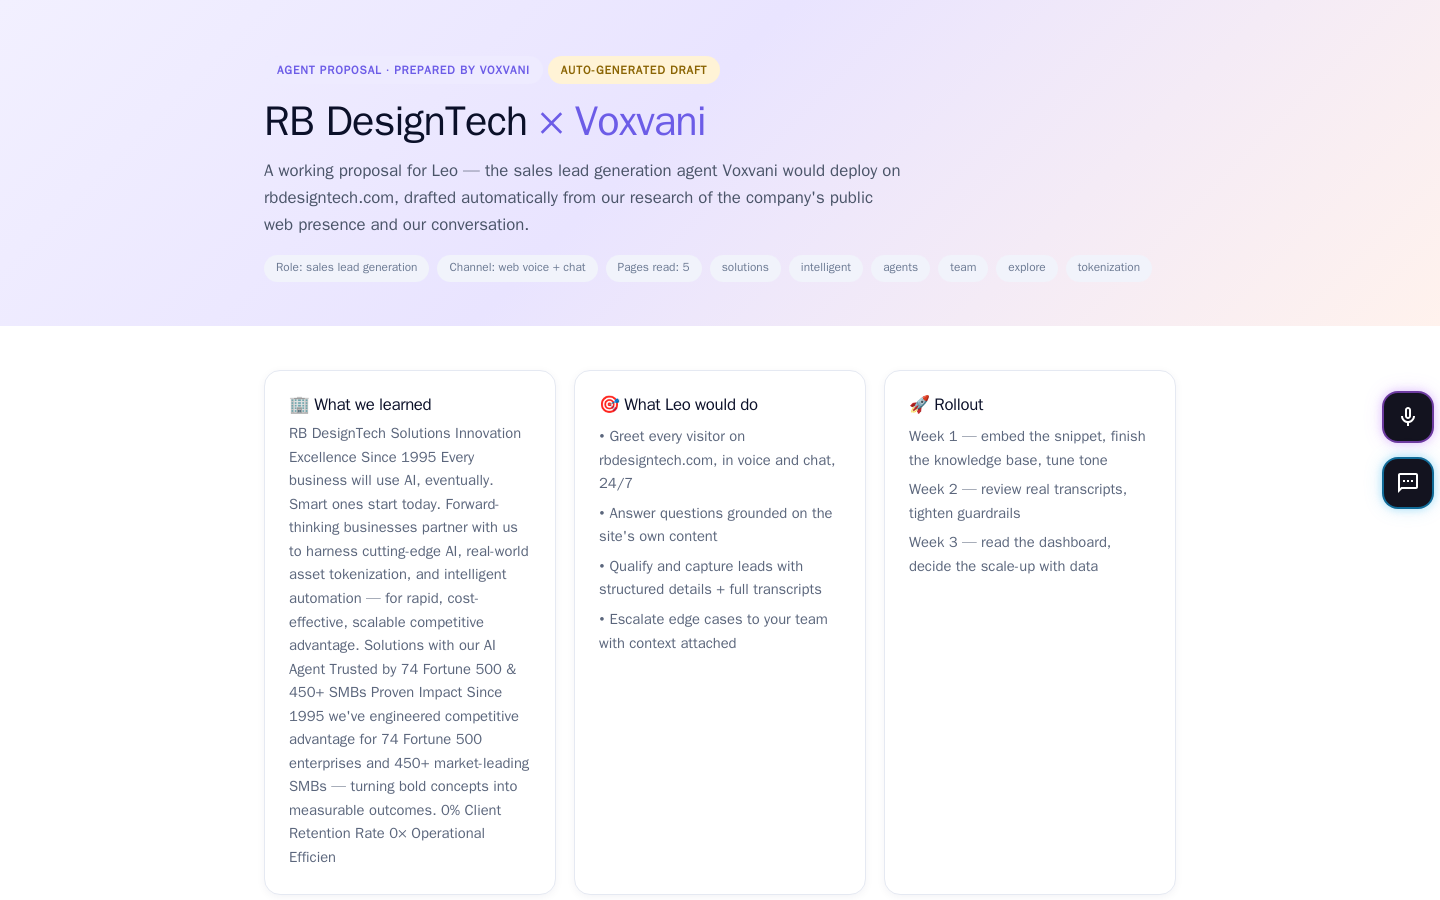Click the 'solutions' tag chip
The width and height of the screenshot is (1440, 900).
745,268
